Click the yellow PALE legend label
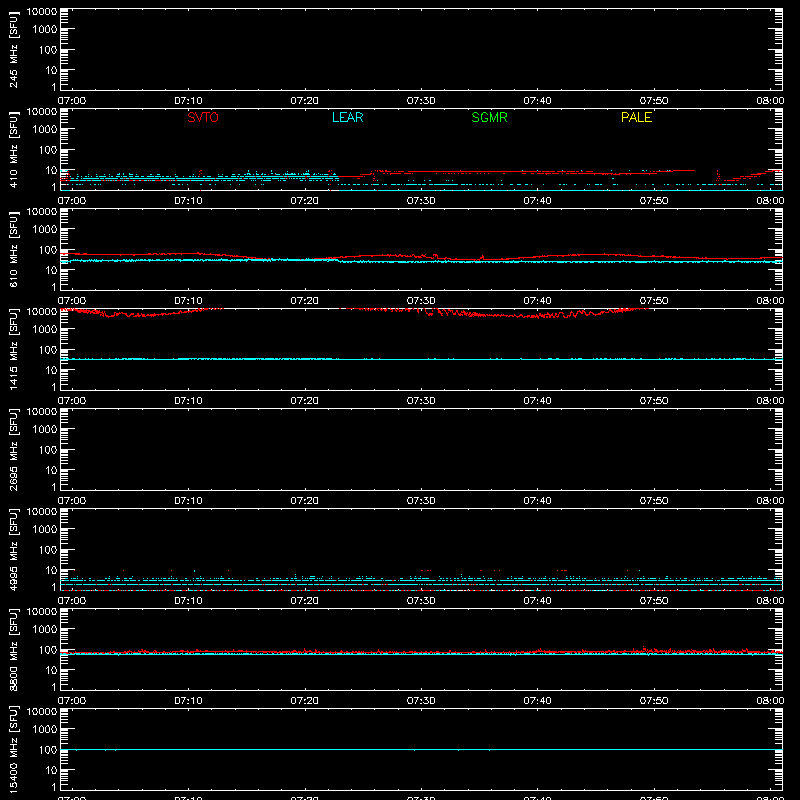Image resolution: width=800 pixels, height=800 pixels. click(x=636, y=117)
